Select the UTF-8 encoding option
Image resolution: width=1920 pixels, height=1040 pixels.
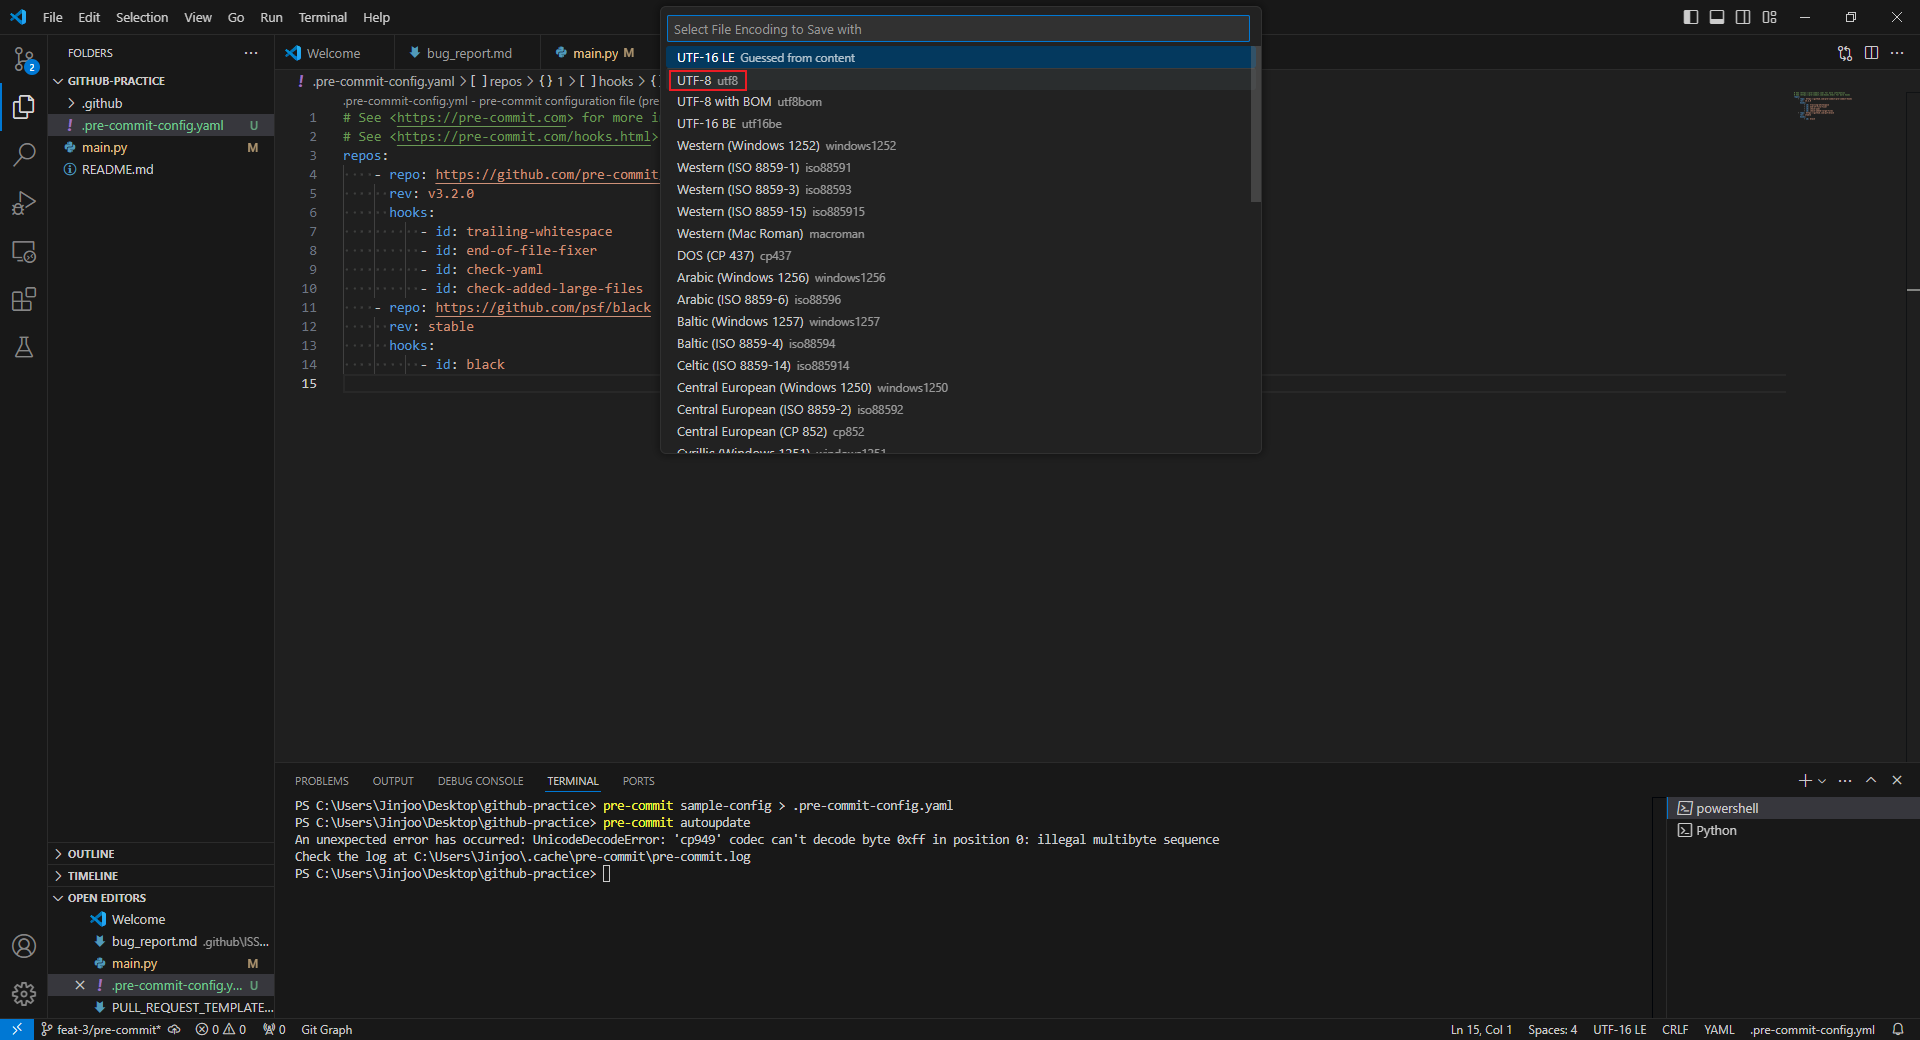point(958,80)
